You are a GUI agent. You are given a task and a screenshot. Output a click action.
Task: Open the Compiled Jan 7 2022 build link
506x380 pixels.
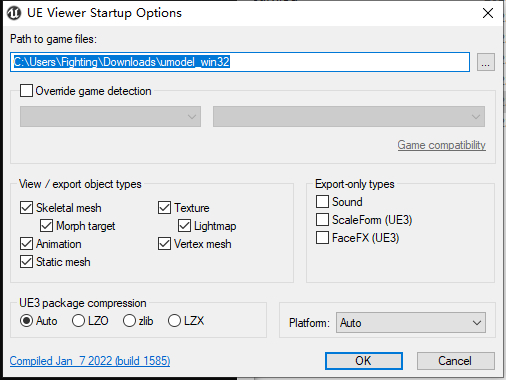click(x=90, y=361)
